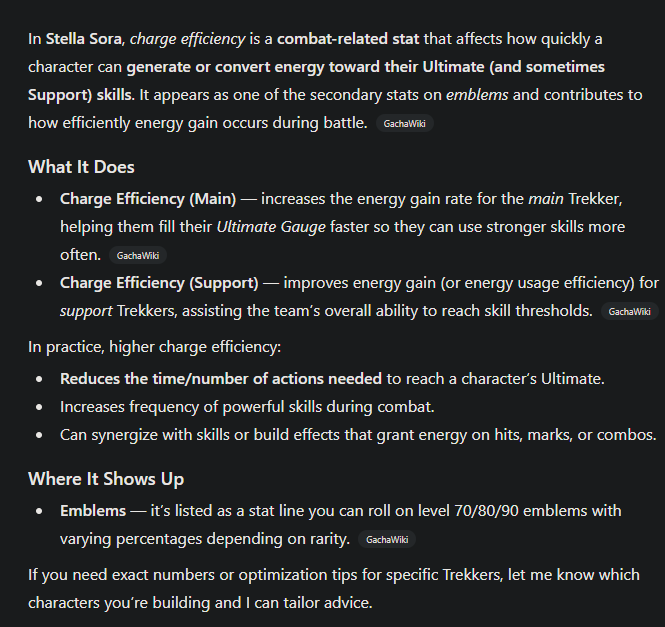Open the GachaWiki citation after the intro paragraph
This screenshot has height=627, width=665.
coord(406,124)
